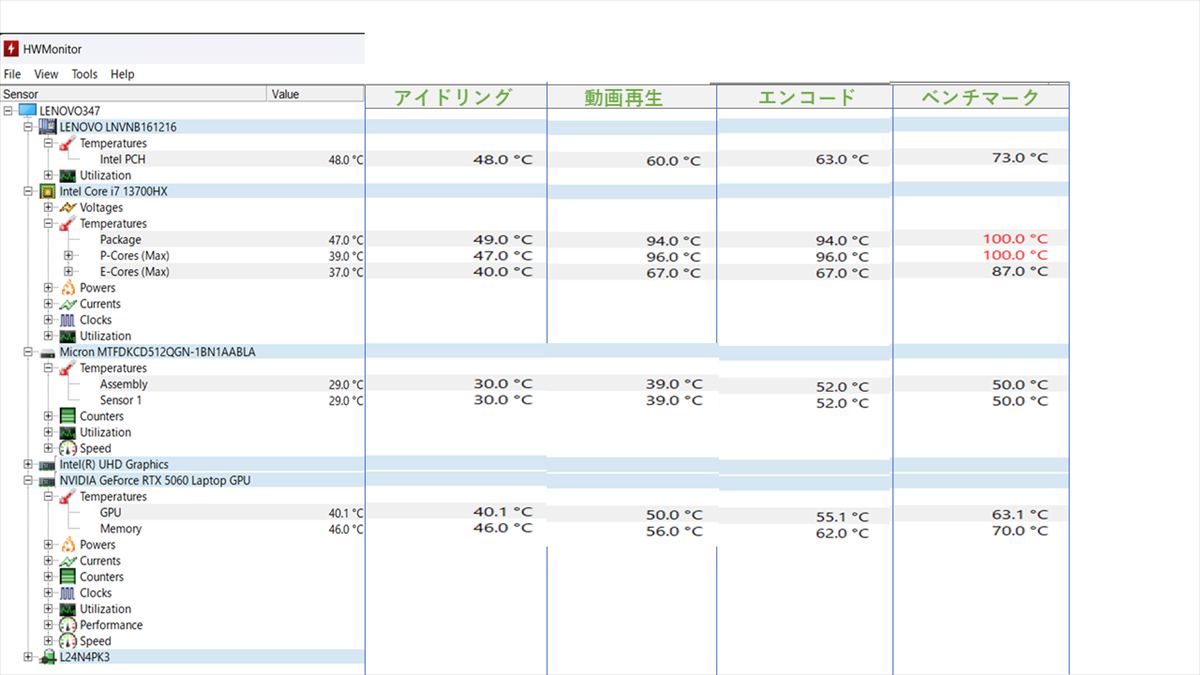Expand the P-Cores (Max) temperature row
This screenshot has width=1200, height=675.
68,256
